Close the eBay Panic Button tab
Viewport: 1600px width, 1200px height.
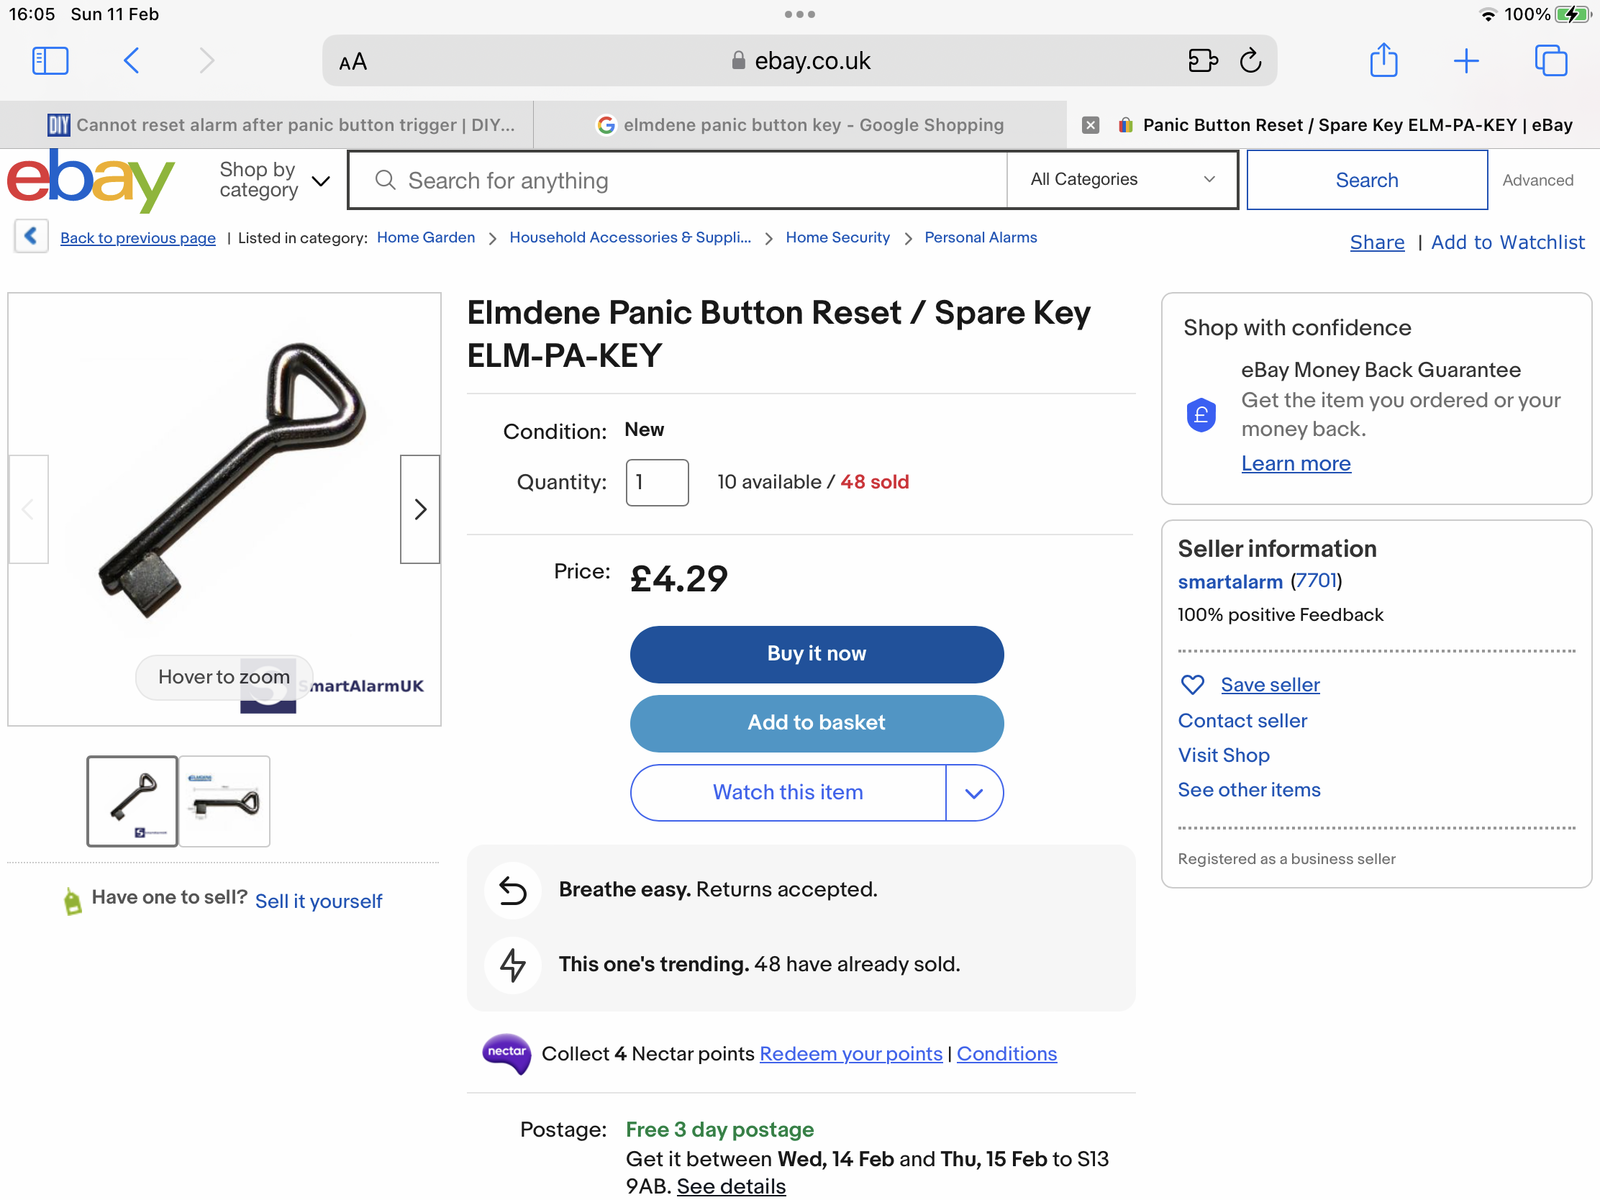tap(1091, 125)
